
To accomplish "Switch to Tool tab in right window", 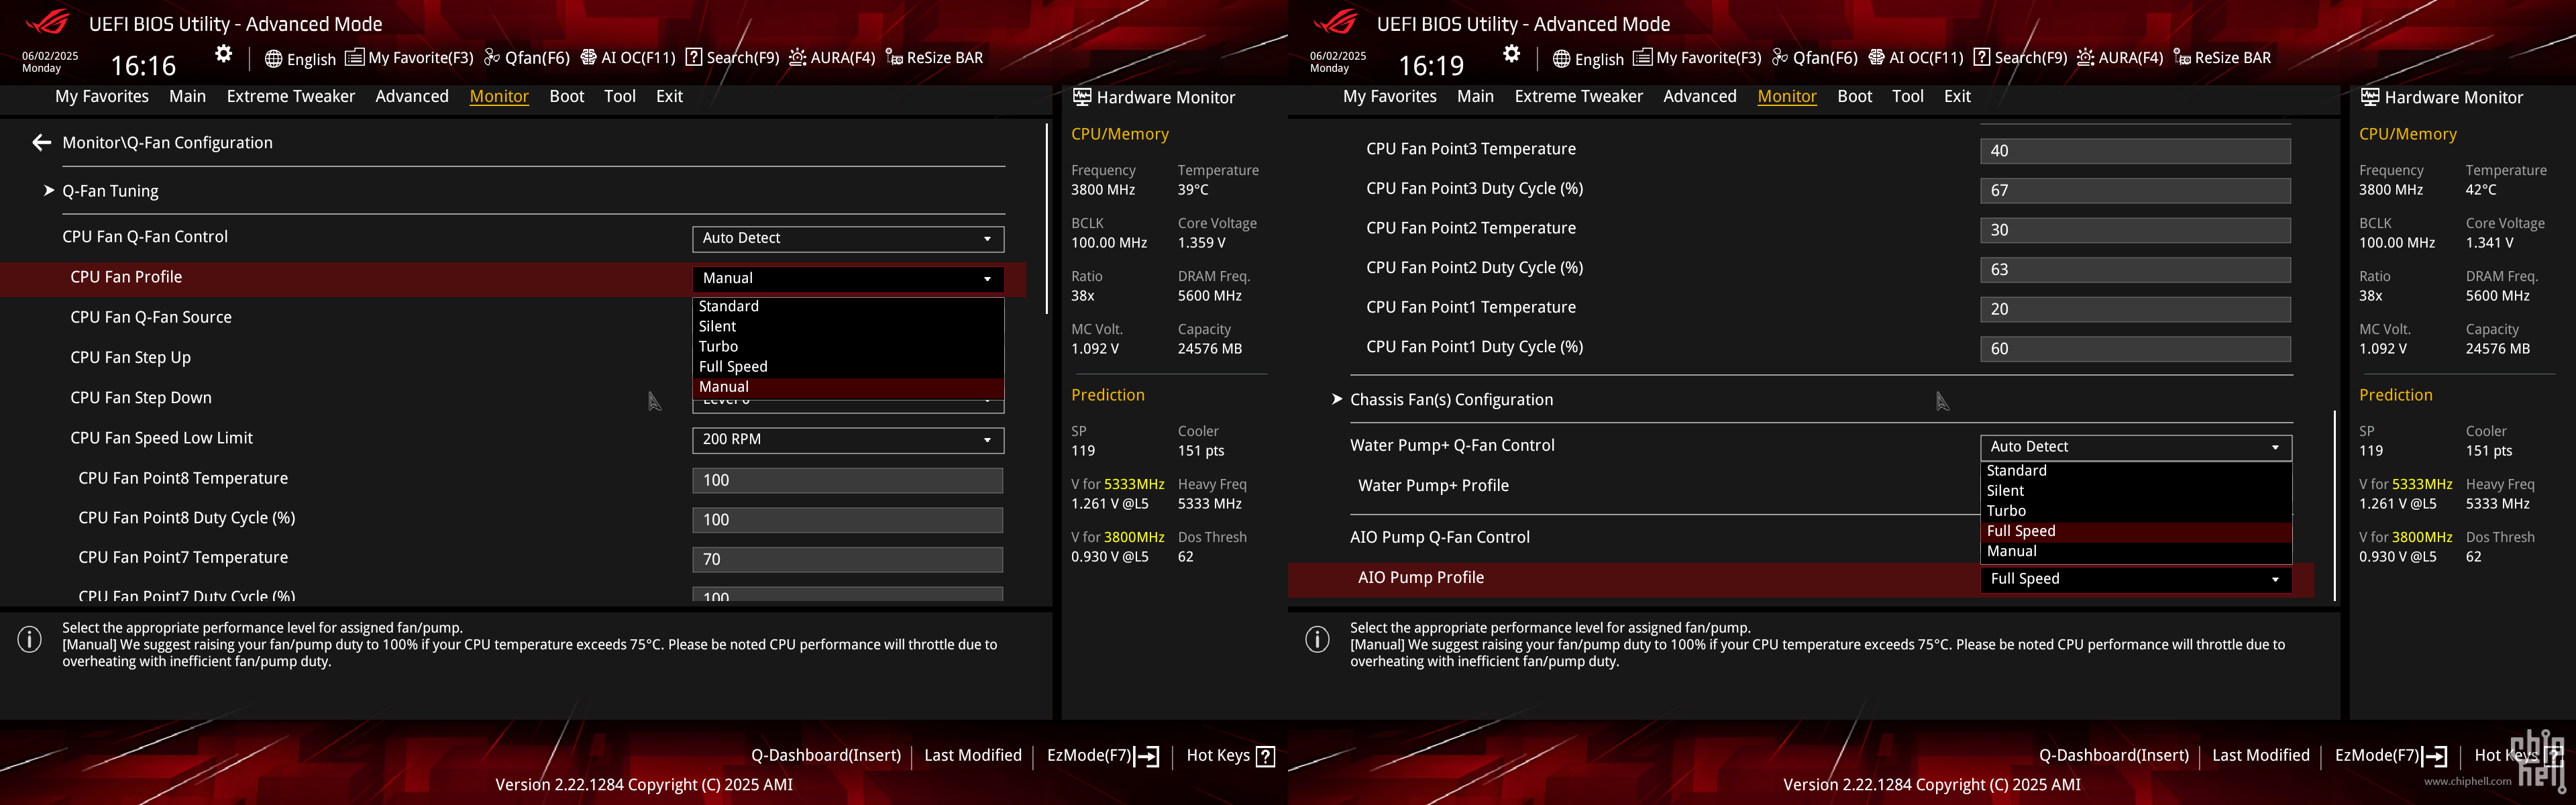I will pyautogui.click(x=1908, y=96).
